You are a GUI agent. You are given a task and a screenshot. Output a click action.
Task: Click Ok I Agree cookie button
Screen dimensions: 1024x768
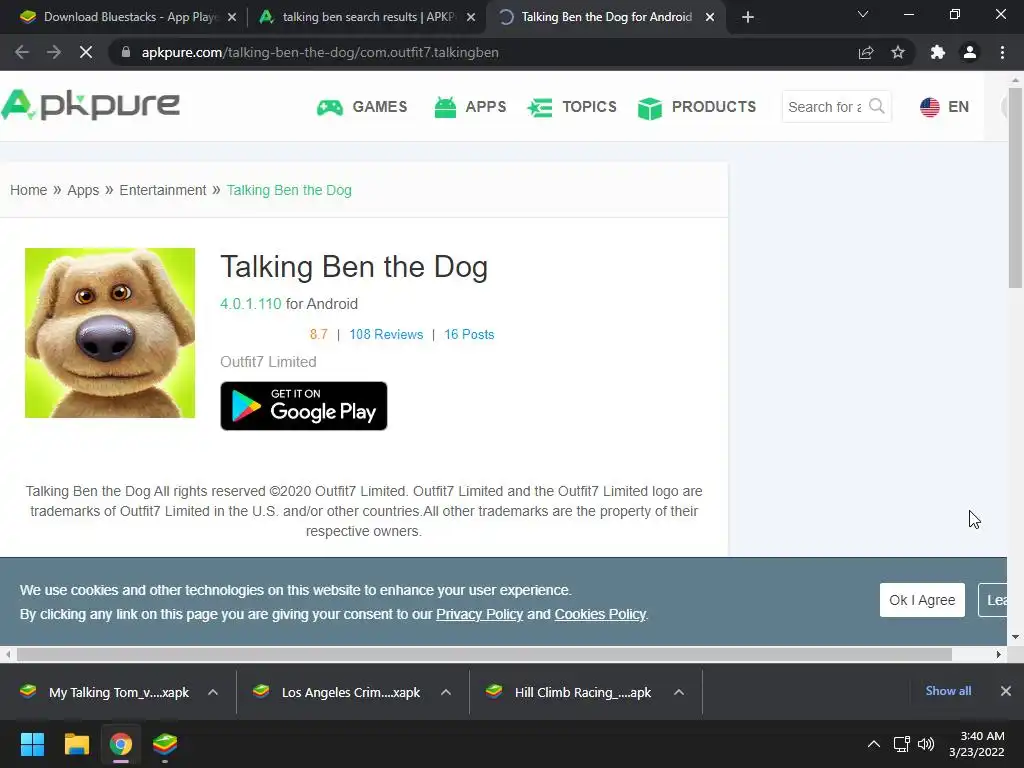pyautogui.click(x=922, y=600)
